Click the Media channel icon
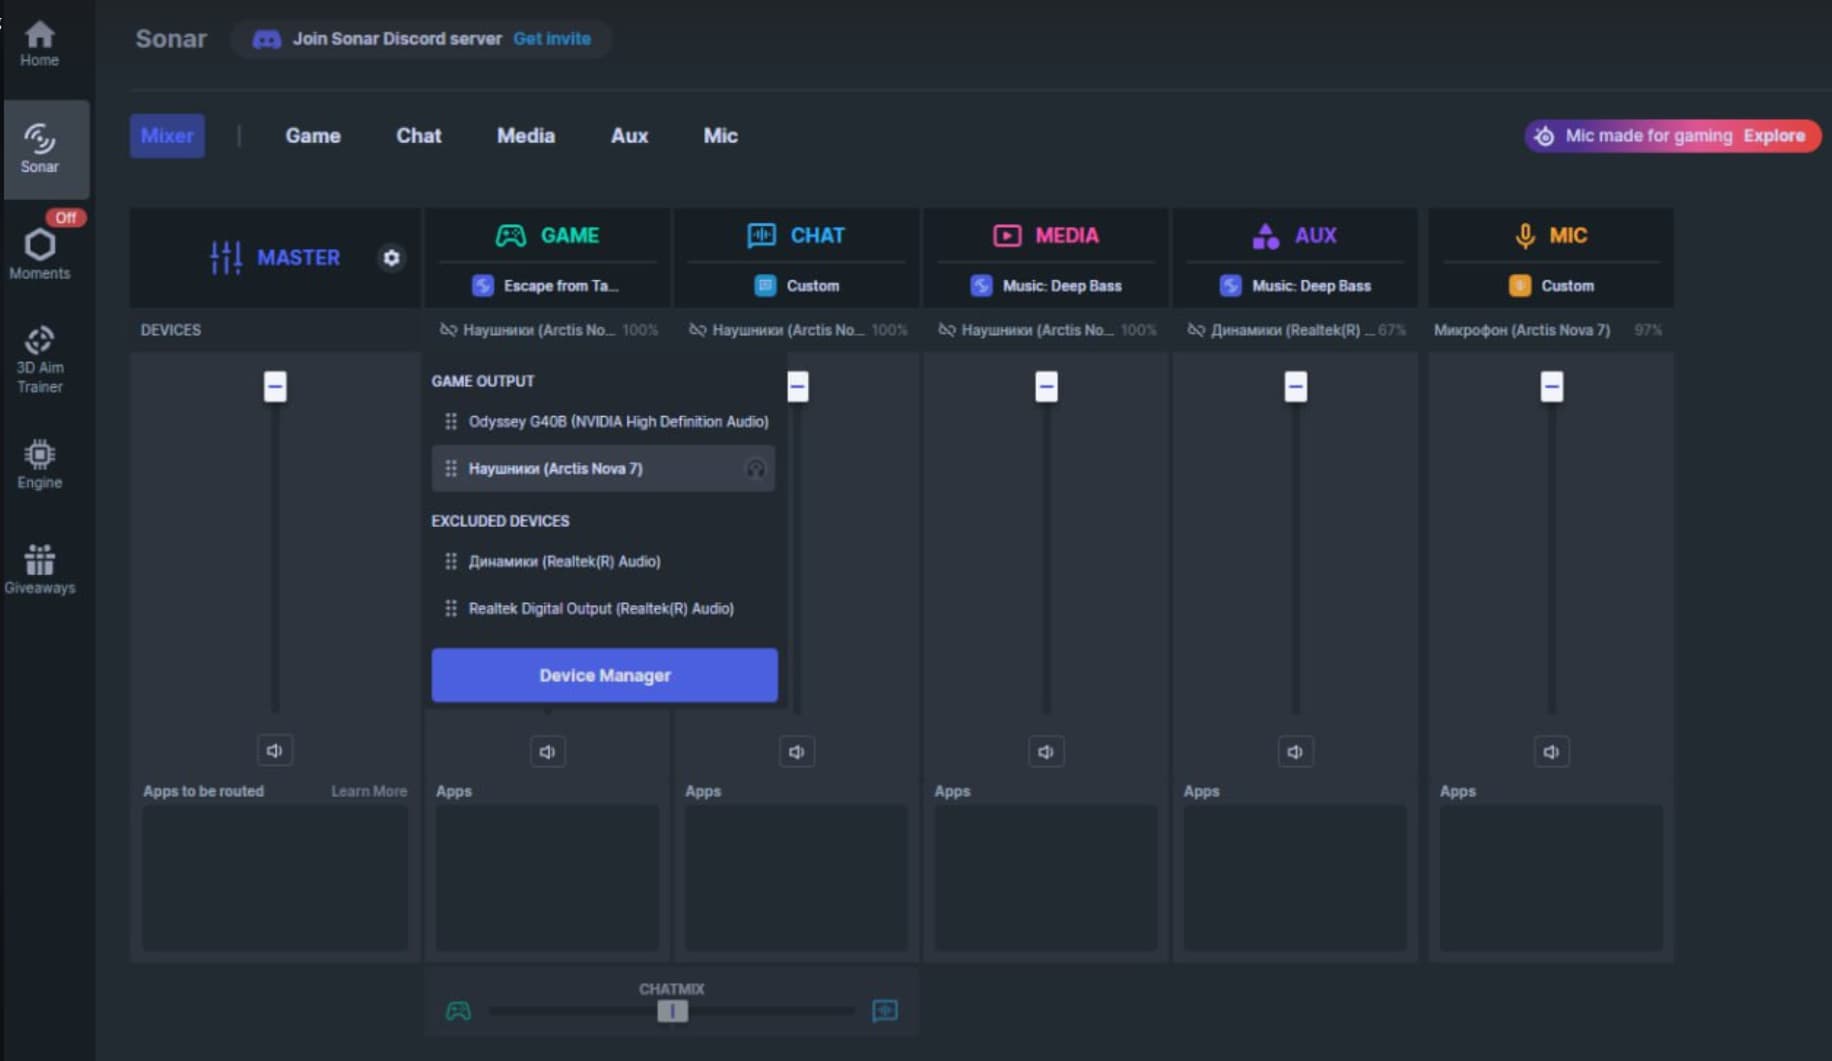 pos(1007,236)
